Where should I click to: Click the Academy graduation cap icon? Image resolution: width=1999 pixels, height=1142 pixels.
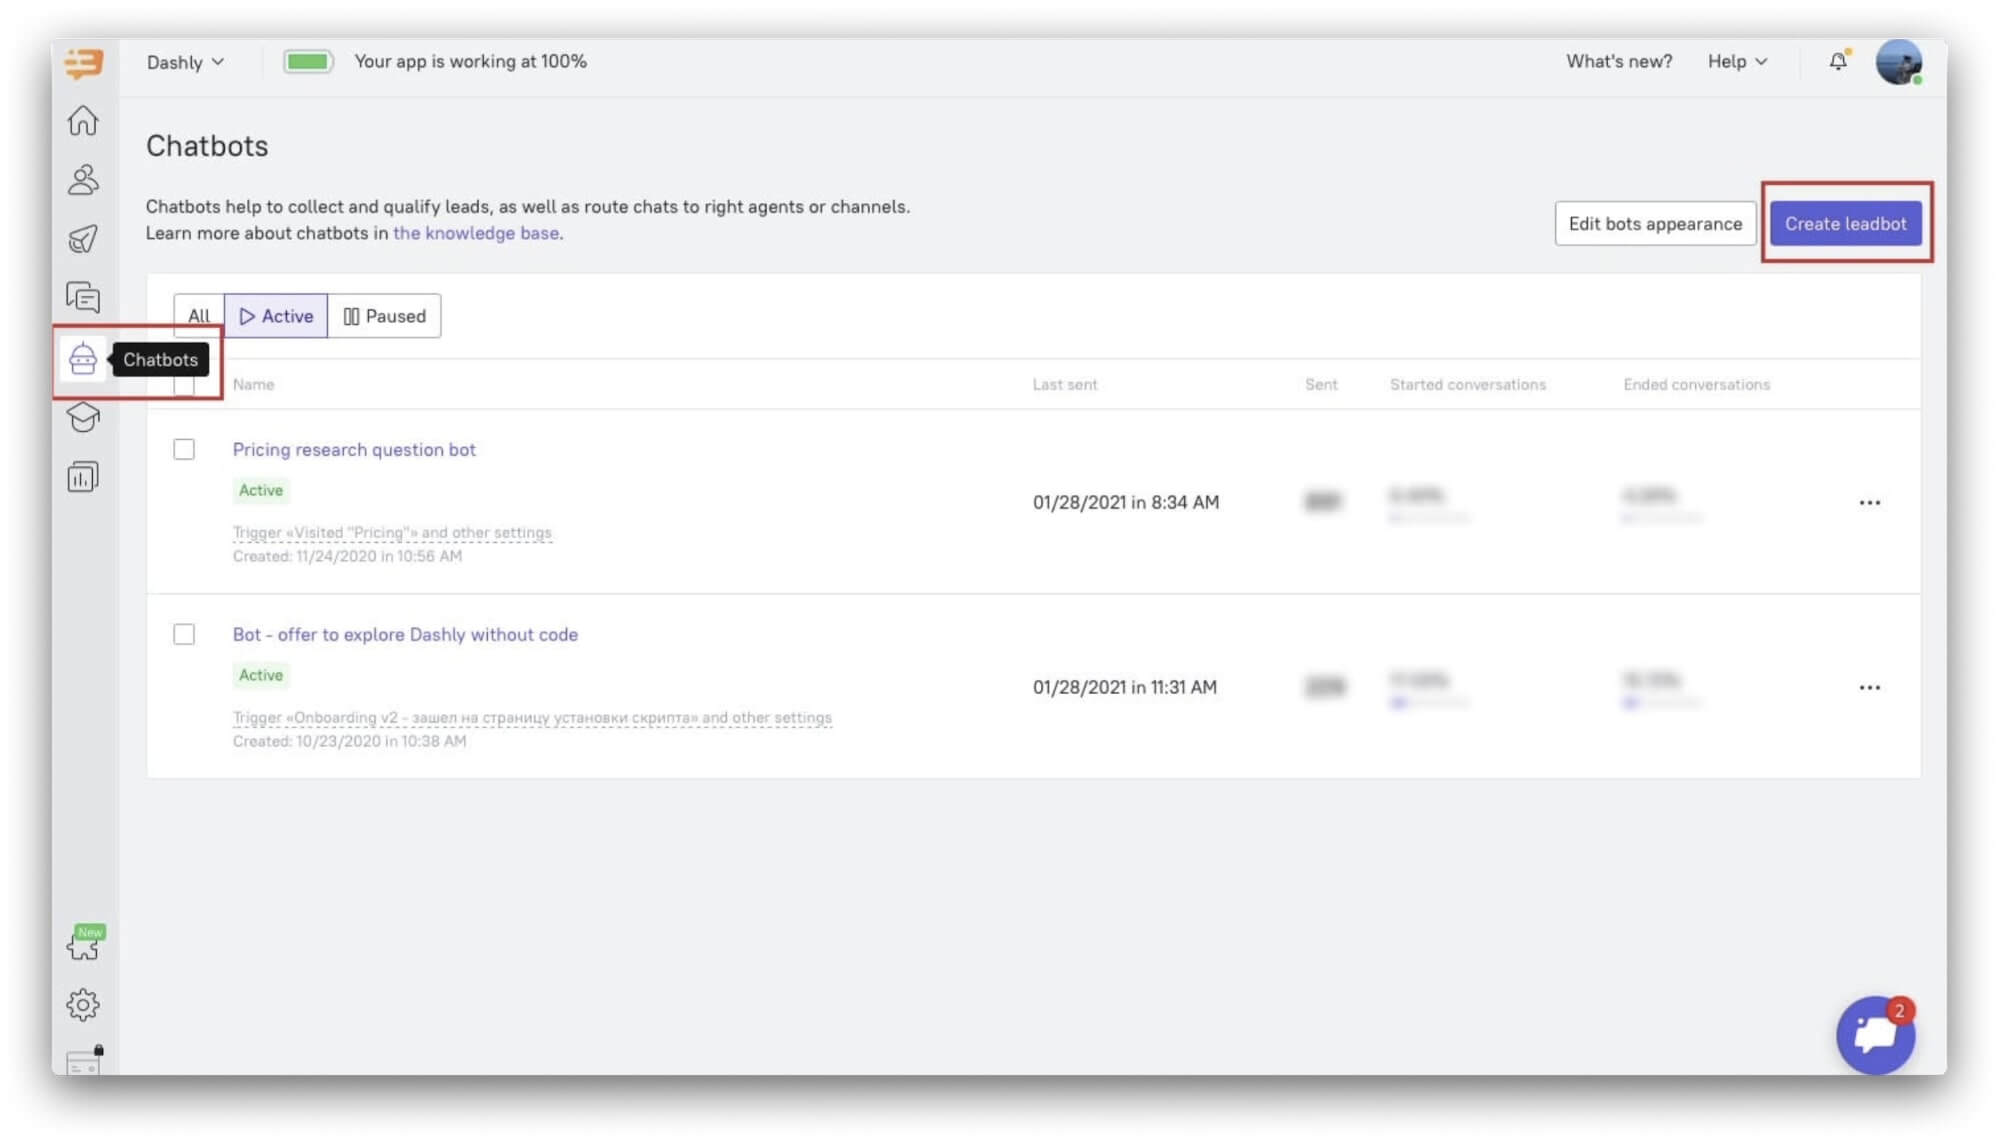pos(82,417)
